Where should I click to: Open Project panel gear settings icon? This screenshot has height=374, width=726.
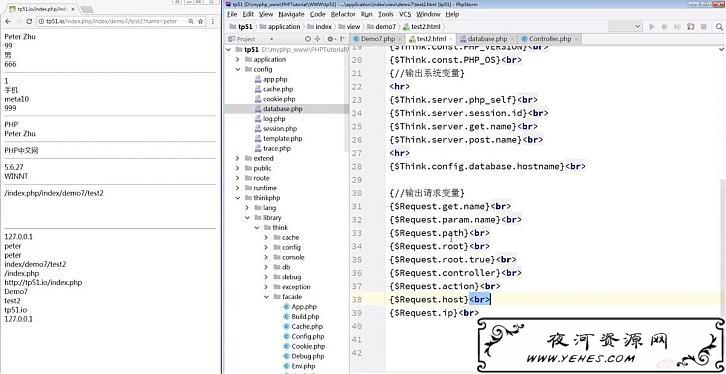point(330,39)
